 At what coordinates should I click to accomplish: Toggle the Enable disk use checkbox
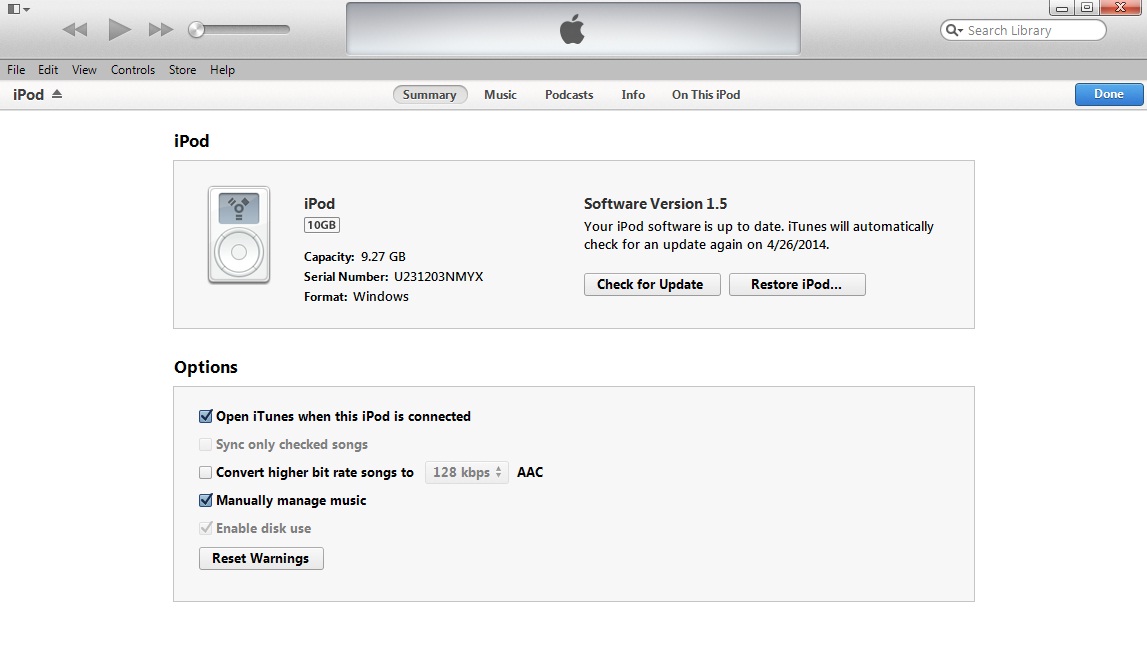point(206,528)
